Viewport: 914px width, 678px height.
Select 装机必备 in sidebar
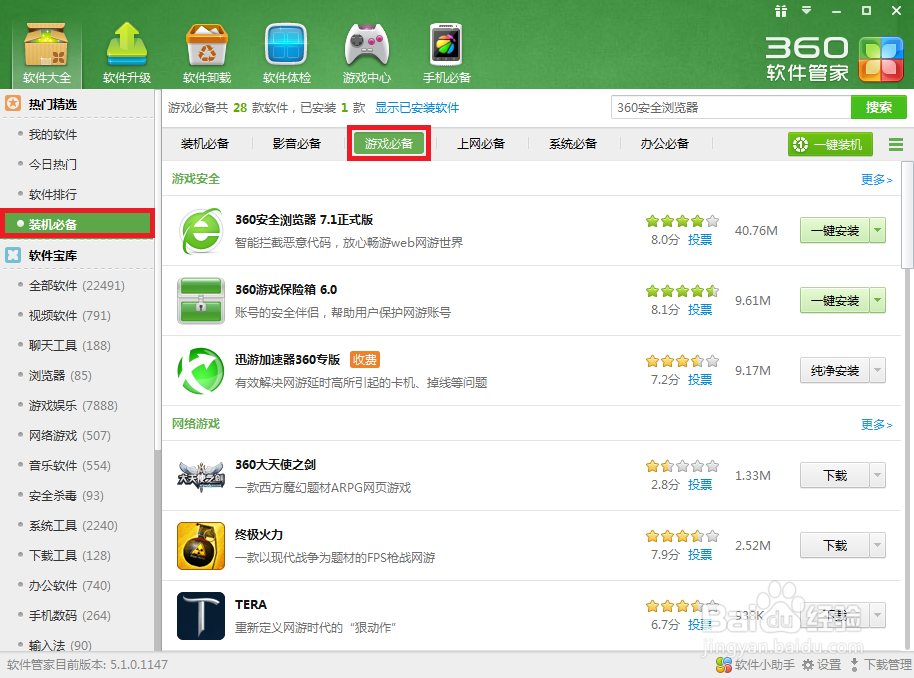coord(77,224)
